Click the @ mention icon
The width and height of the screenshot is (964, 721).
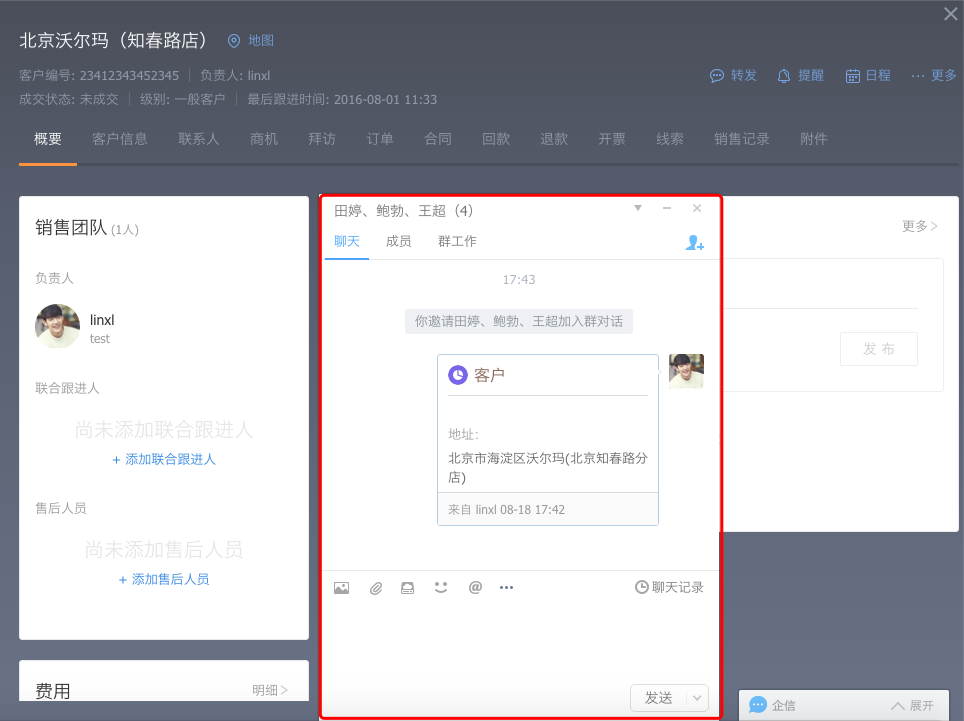[475, 587]
